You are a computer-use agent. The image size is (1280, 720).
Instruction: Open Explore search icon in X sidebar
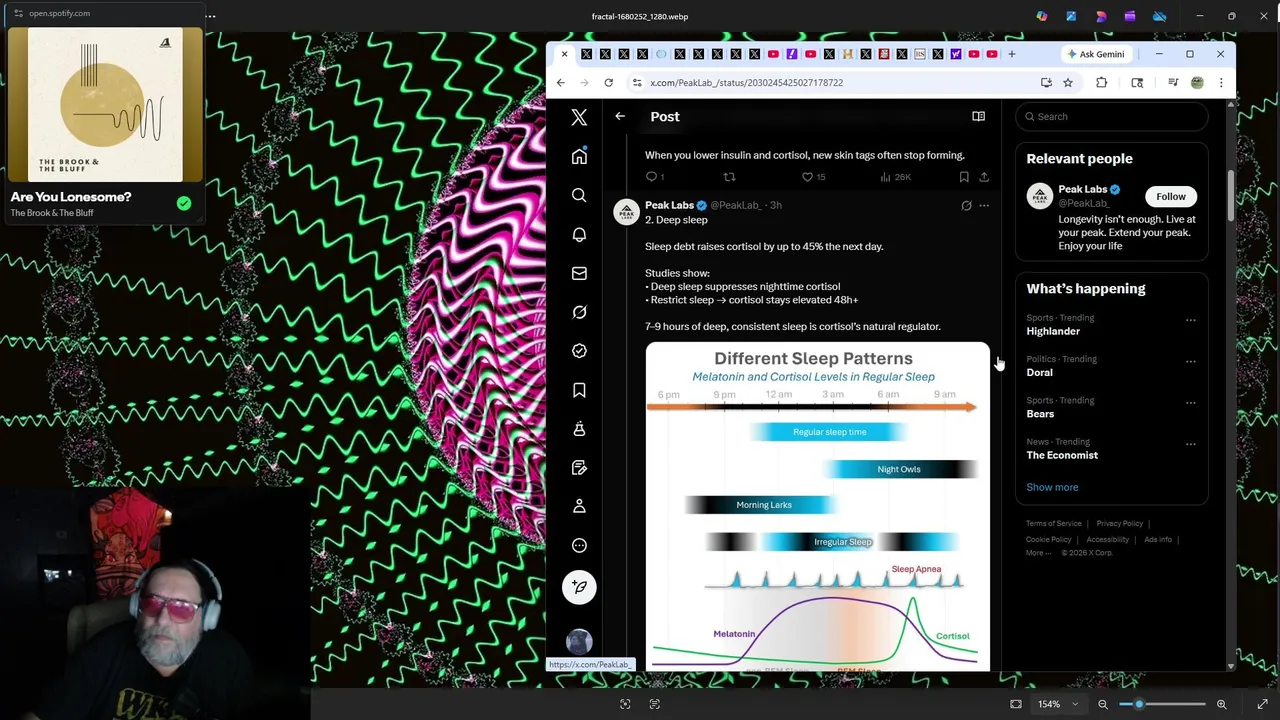coord(579,196)
